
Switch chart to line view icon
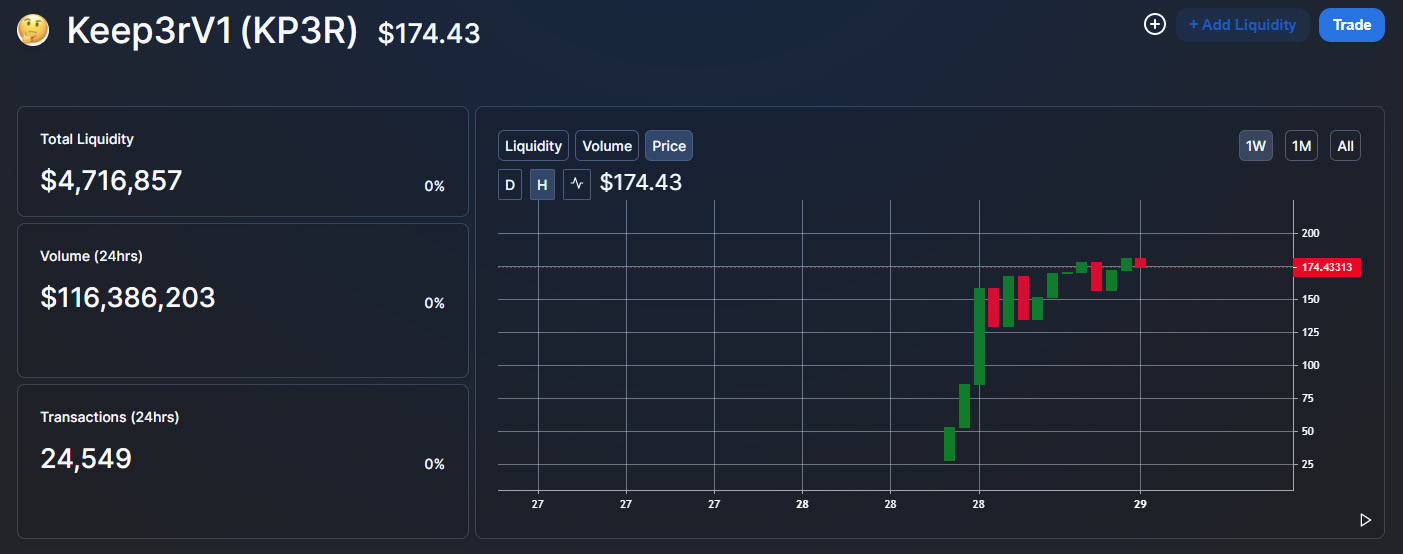click(x=577, y=184)
